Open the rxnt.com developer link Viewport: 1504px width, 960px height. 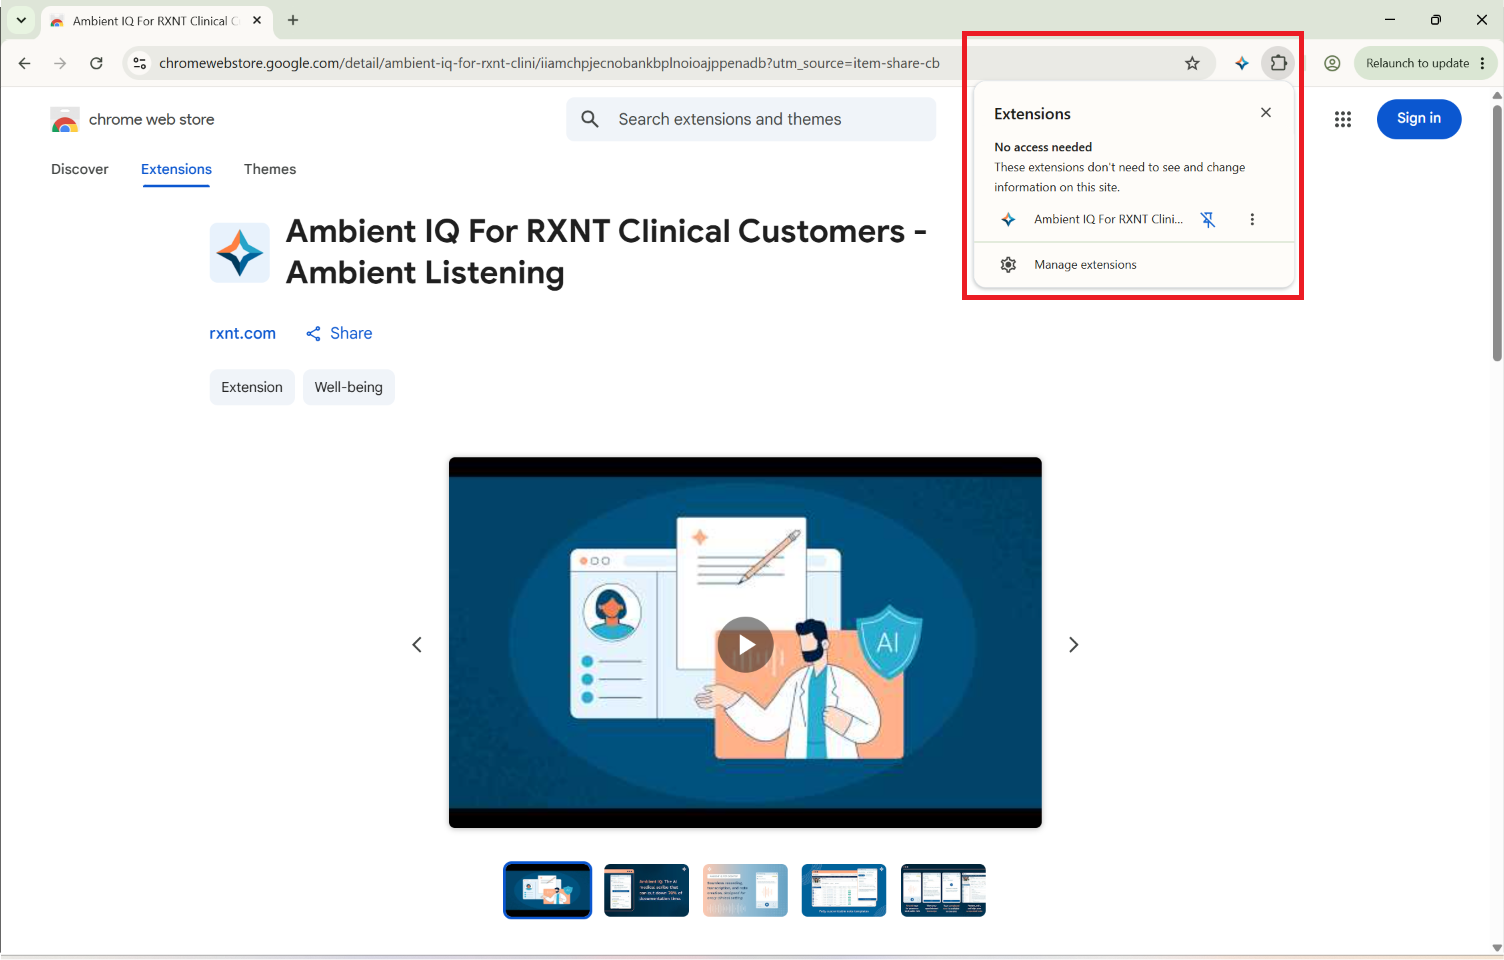242,333
